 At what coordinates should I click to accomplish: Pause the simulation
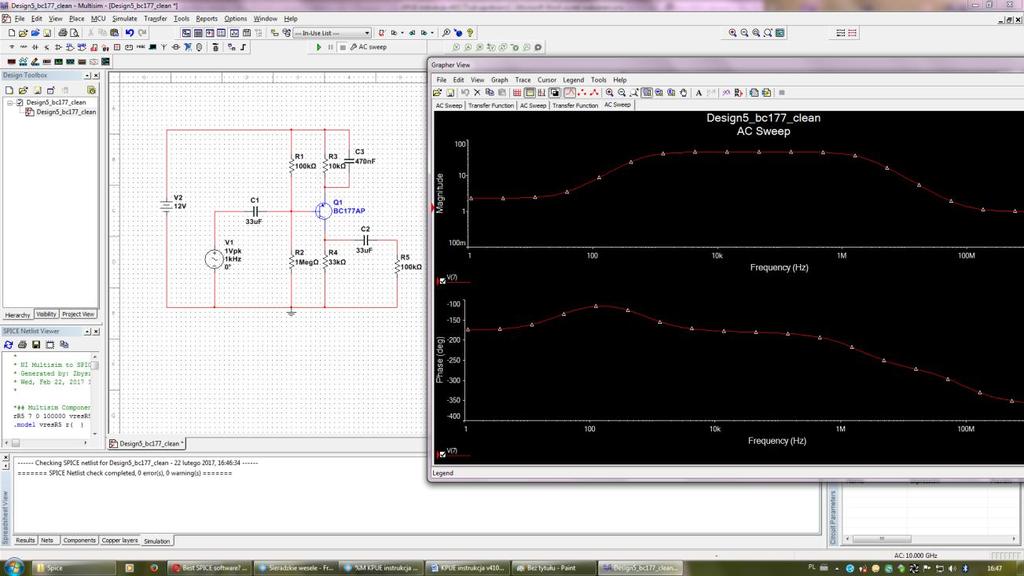330,47
